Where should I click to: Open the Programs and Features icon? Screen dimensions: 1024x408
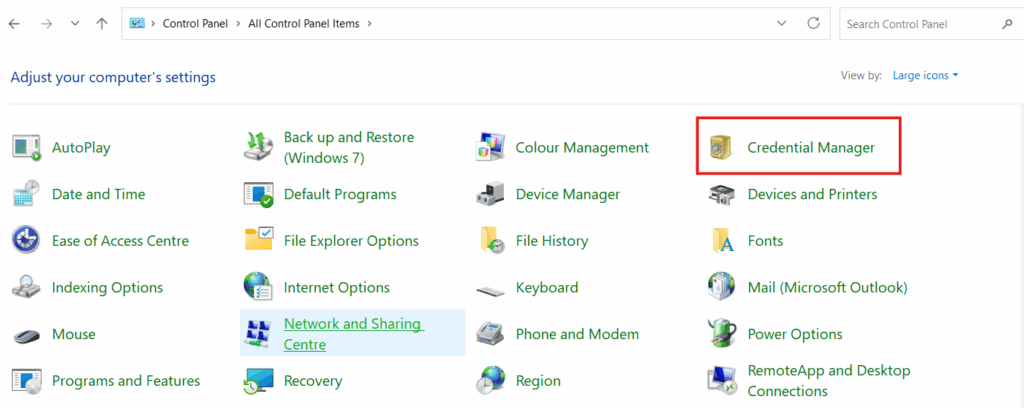(27, 381)
